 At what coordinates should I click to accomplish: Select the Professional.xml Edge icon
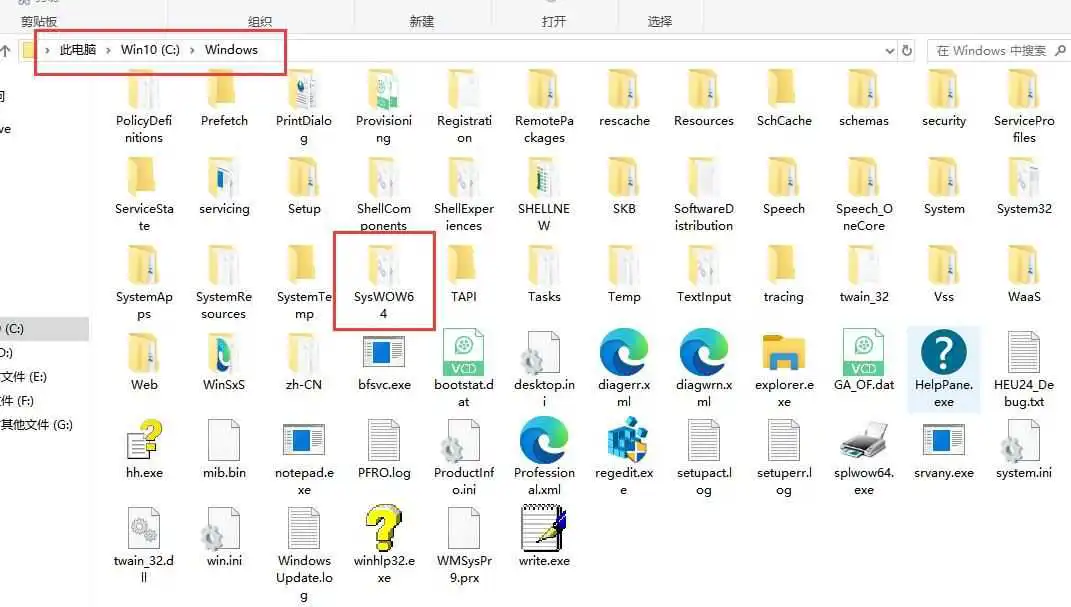click(x=544, y=440)
